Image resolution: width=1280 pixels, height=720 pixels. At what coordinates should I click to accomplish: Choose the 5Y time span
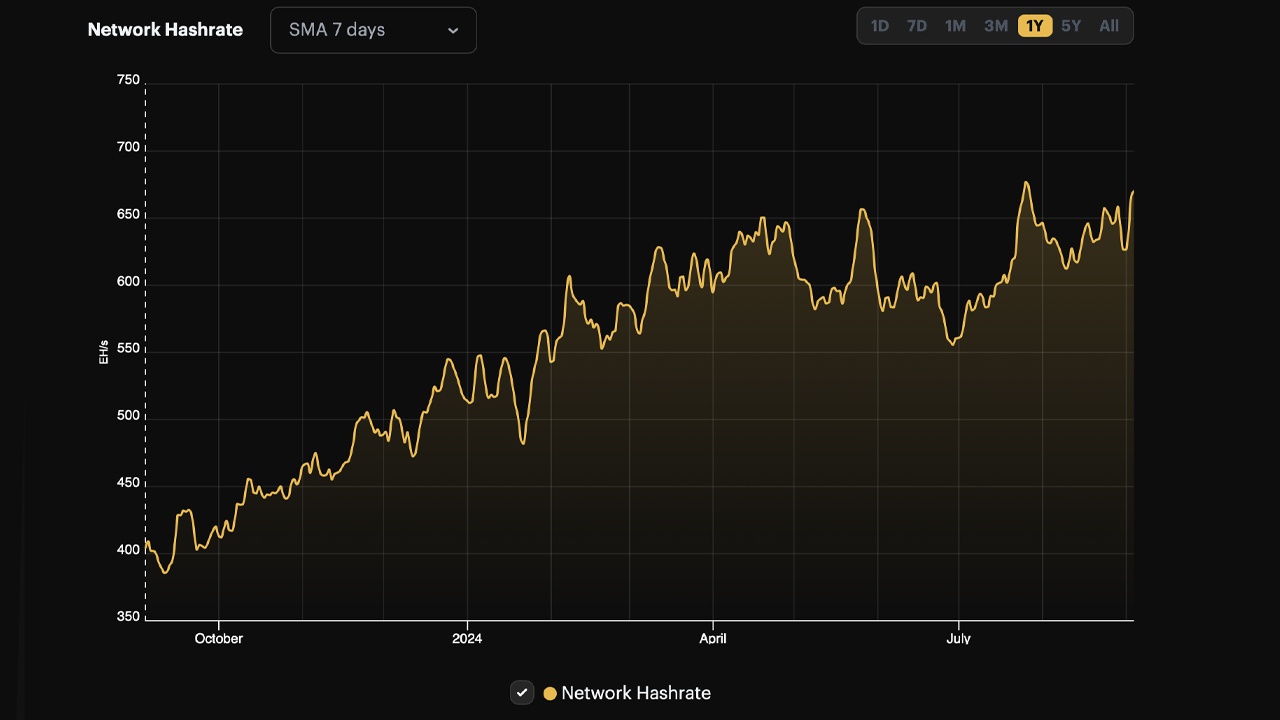[1071, 26]
